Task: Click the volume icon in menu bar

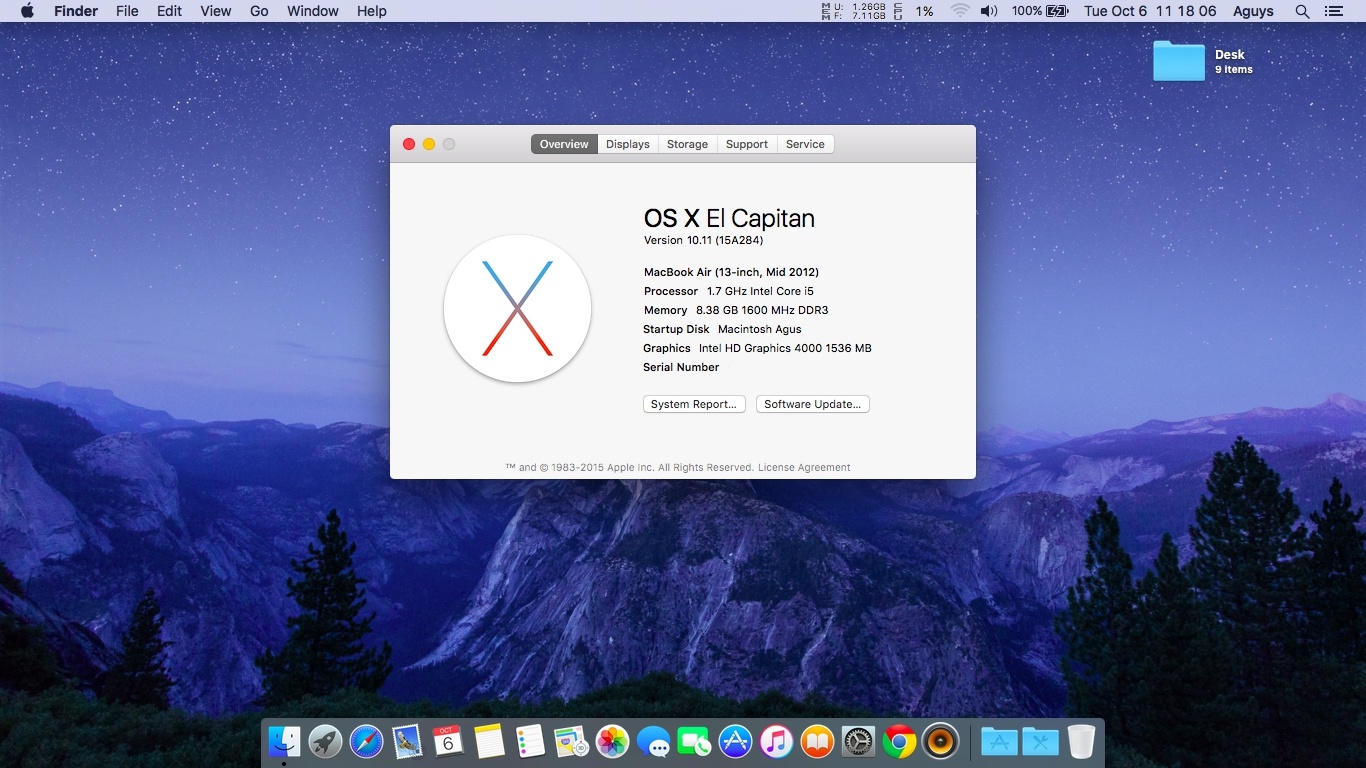Action: click(x=989, y=11)
